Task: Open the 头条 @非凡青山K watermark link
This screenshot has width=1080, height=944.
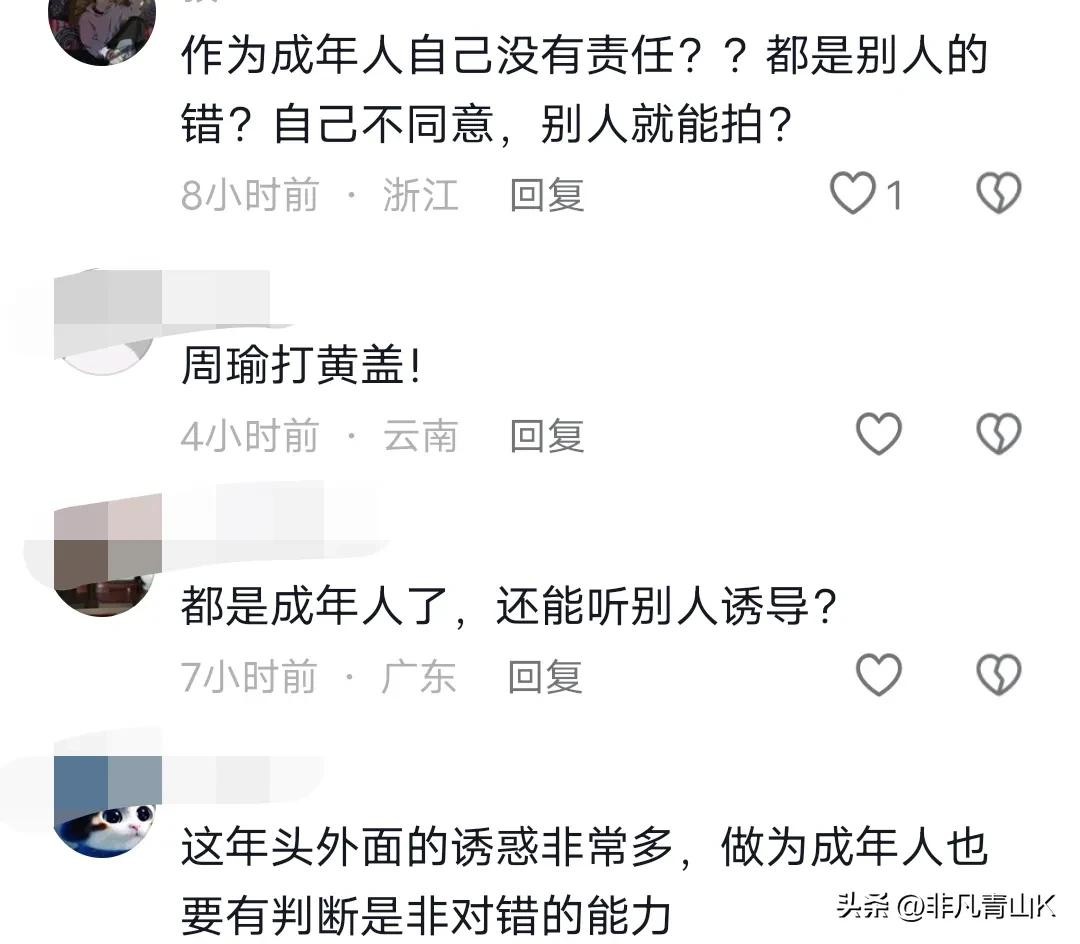Action: (x=946, y=906)
